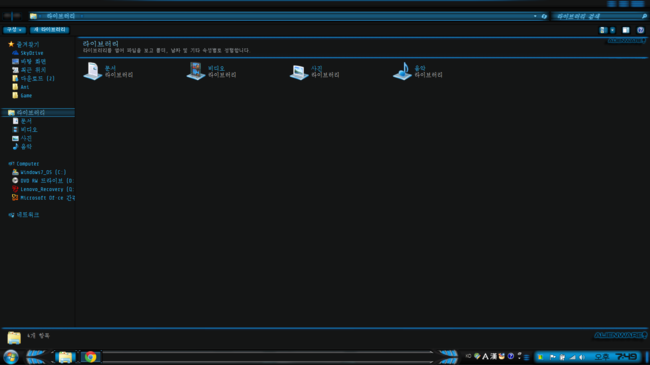Screen dimensions: 650x365
Task: Toggle the preview pane button
Action: point(626,30)
